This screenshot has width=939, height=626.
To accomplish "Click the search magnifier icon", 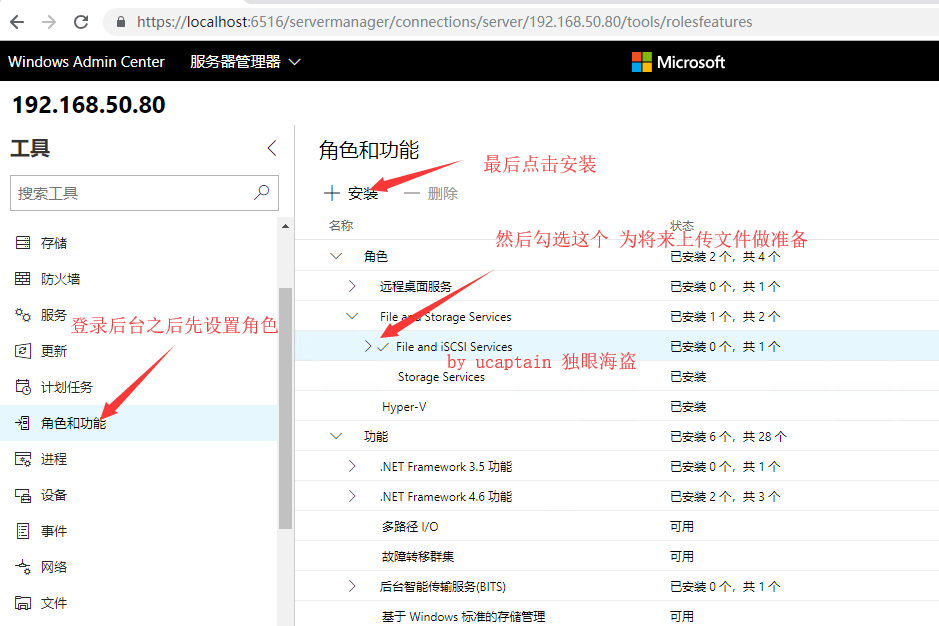I will pyautogui.click(x=262, y=192).
